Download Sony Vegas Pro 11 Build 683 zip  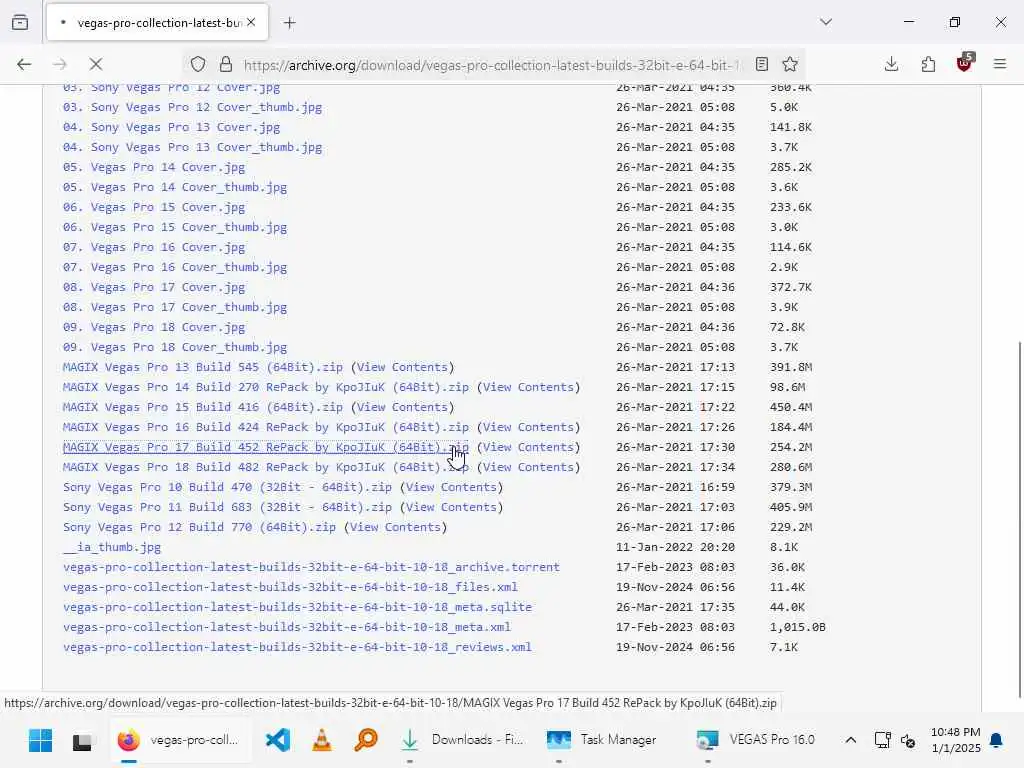(227, 507)
